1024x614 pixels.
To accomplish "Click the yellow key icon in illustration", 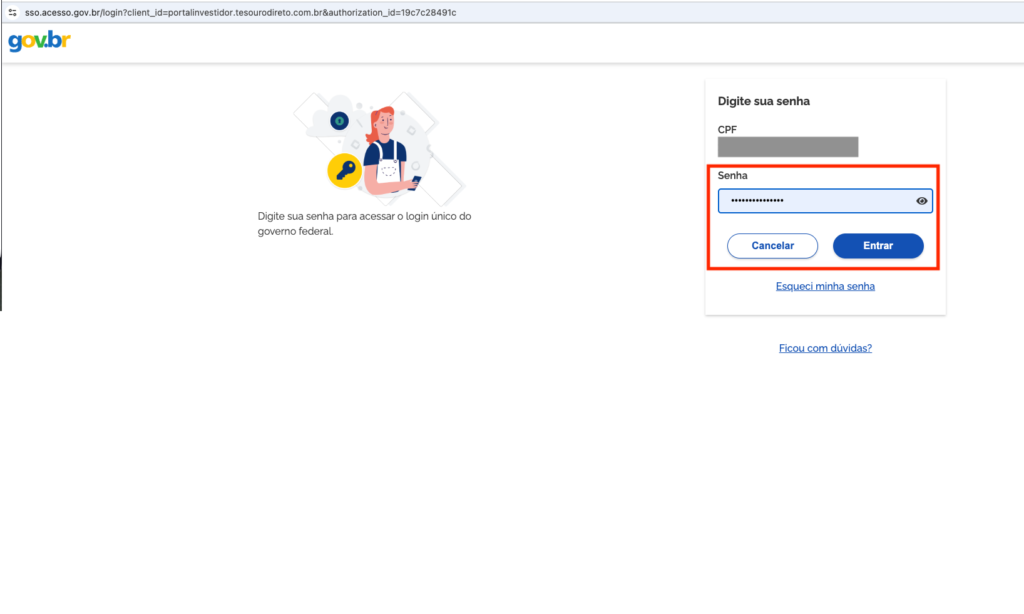I will coord(344,170).
